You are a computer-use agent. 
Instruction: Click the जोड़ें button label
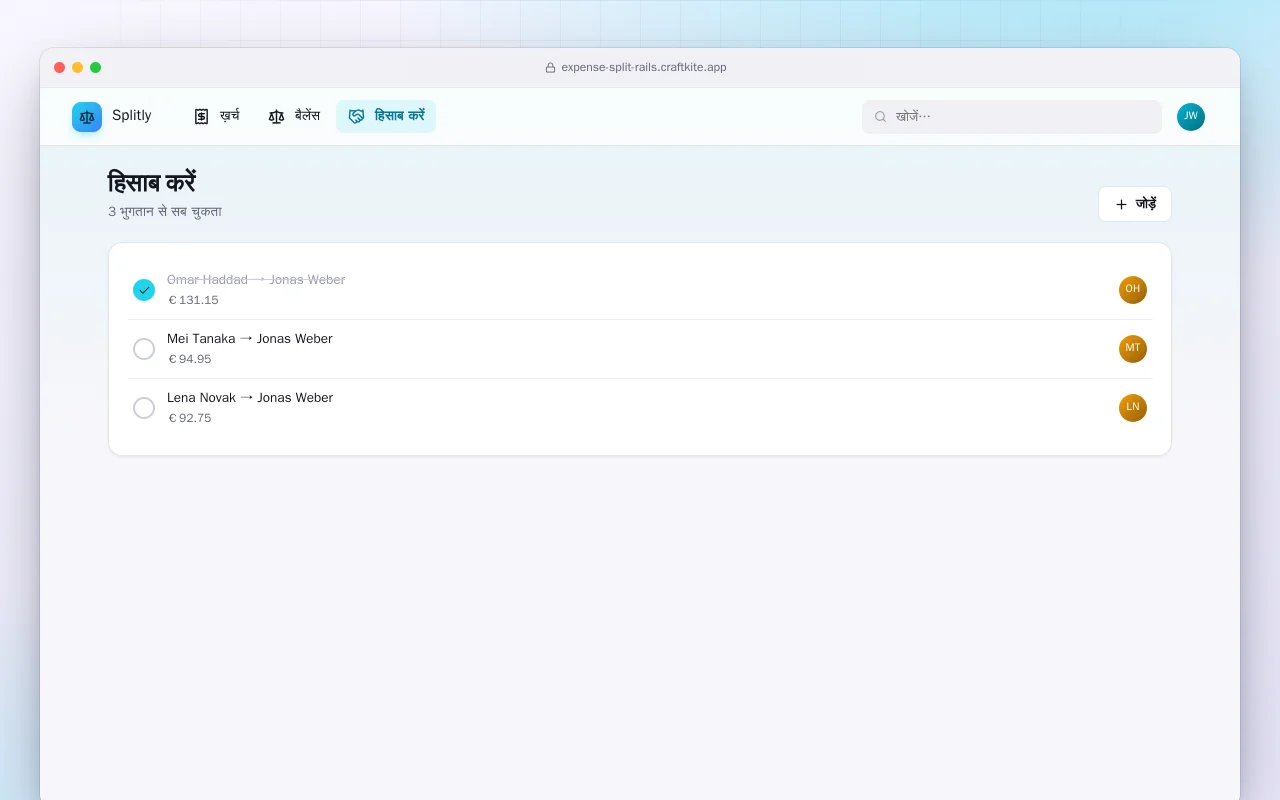point(1146,204)
